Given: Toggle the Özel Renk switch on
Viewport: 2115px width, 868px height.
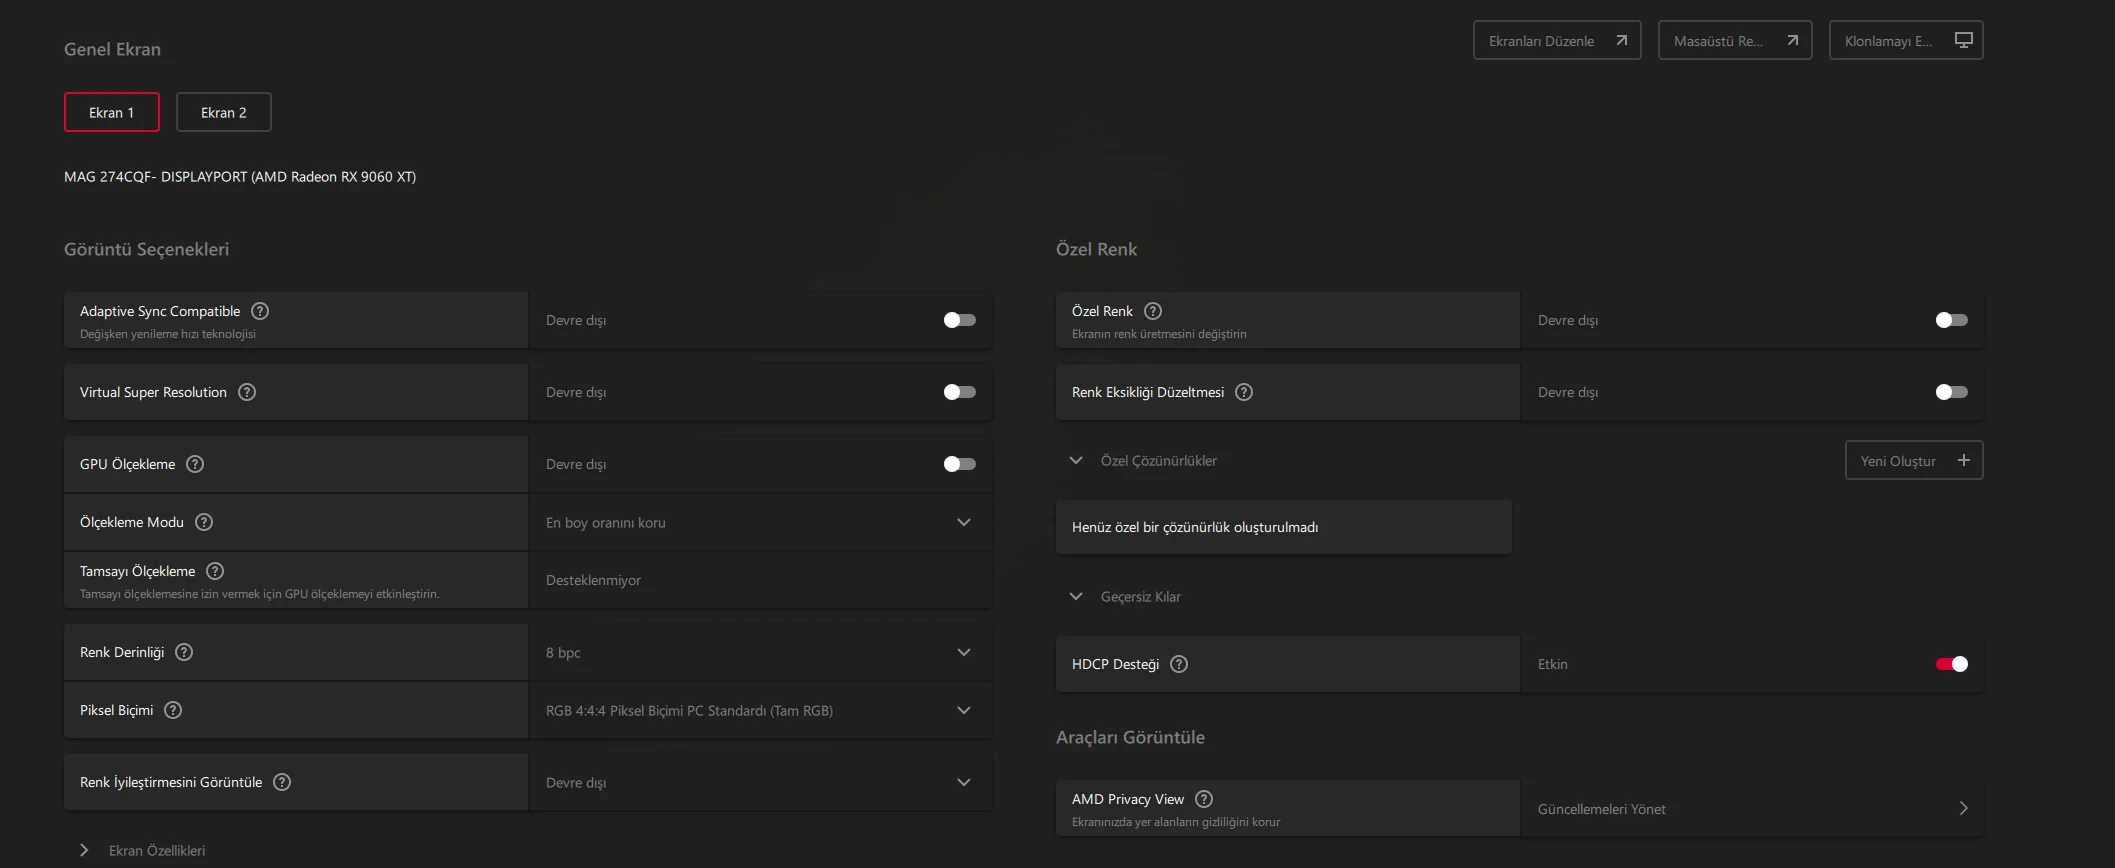Looking at the screenshot, I should point(1951,320).
